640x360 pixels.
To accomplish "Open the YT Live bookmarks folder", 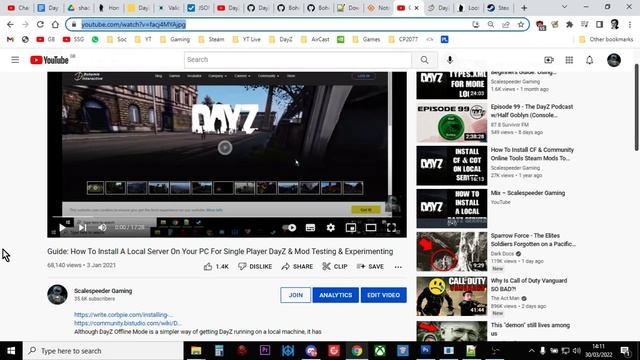I will point(247,40).
